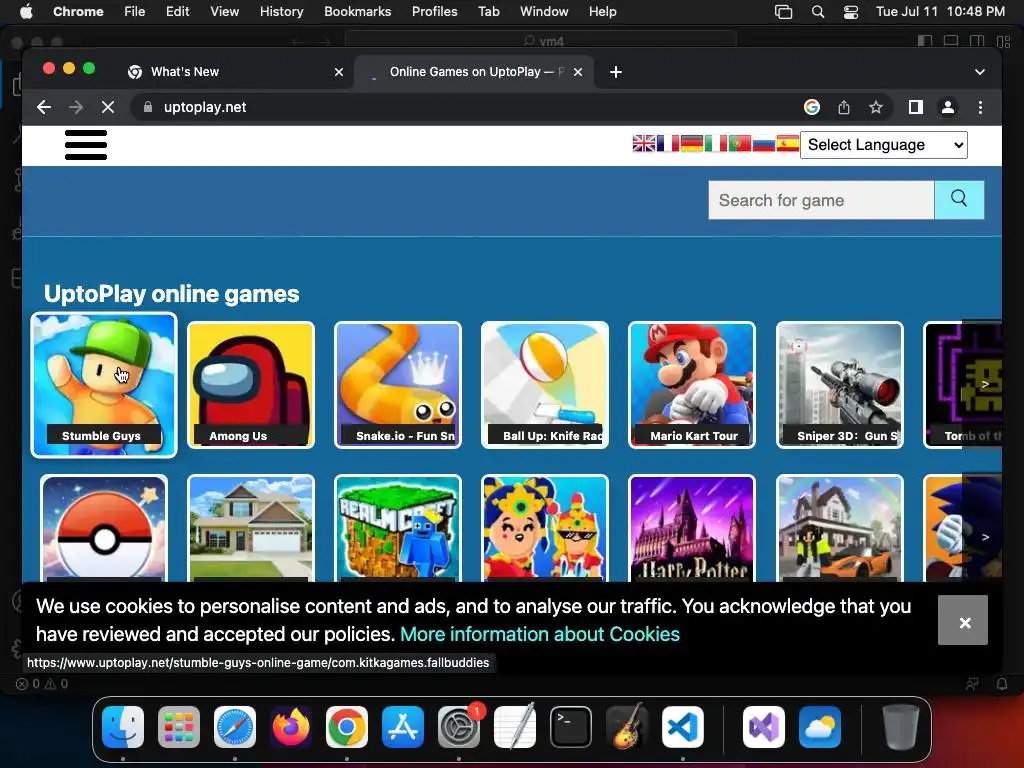This screenshot has width=1024, height=768.
Task: Open the Bookmarks menu
Action: [358, 12]
